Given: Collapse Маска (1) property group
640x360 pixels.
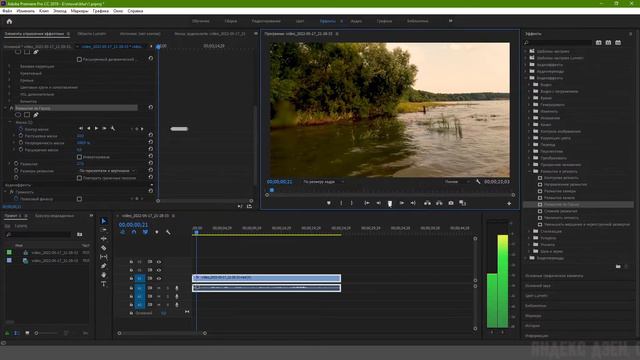Looking at the screenshot, I should [10, 122].
